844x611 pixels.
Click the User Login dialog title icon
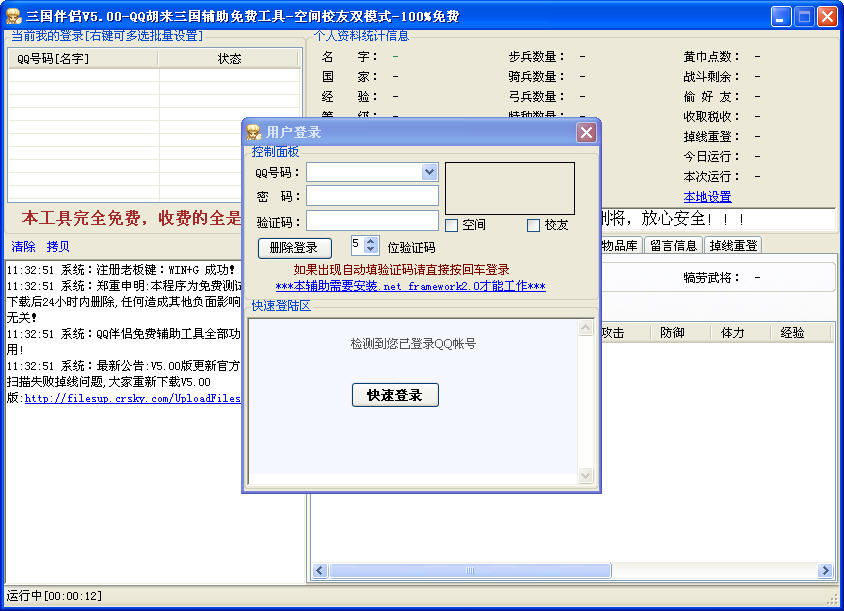coord(254,132)
